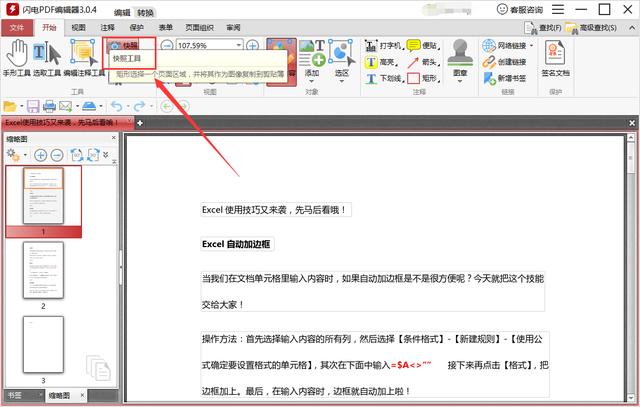Click the Email envelope icon
This screenshot has width=640, height=407.
click(65, 107)
